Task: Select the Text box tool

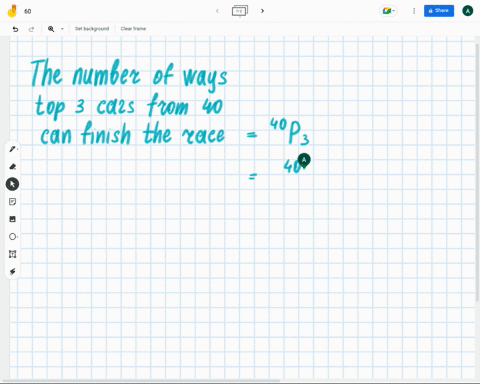Action: pos(13,254)
